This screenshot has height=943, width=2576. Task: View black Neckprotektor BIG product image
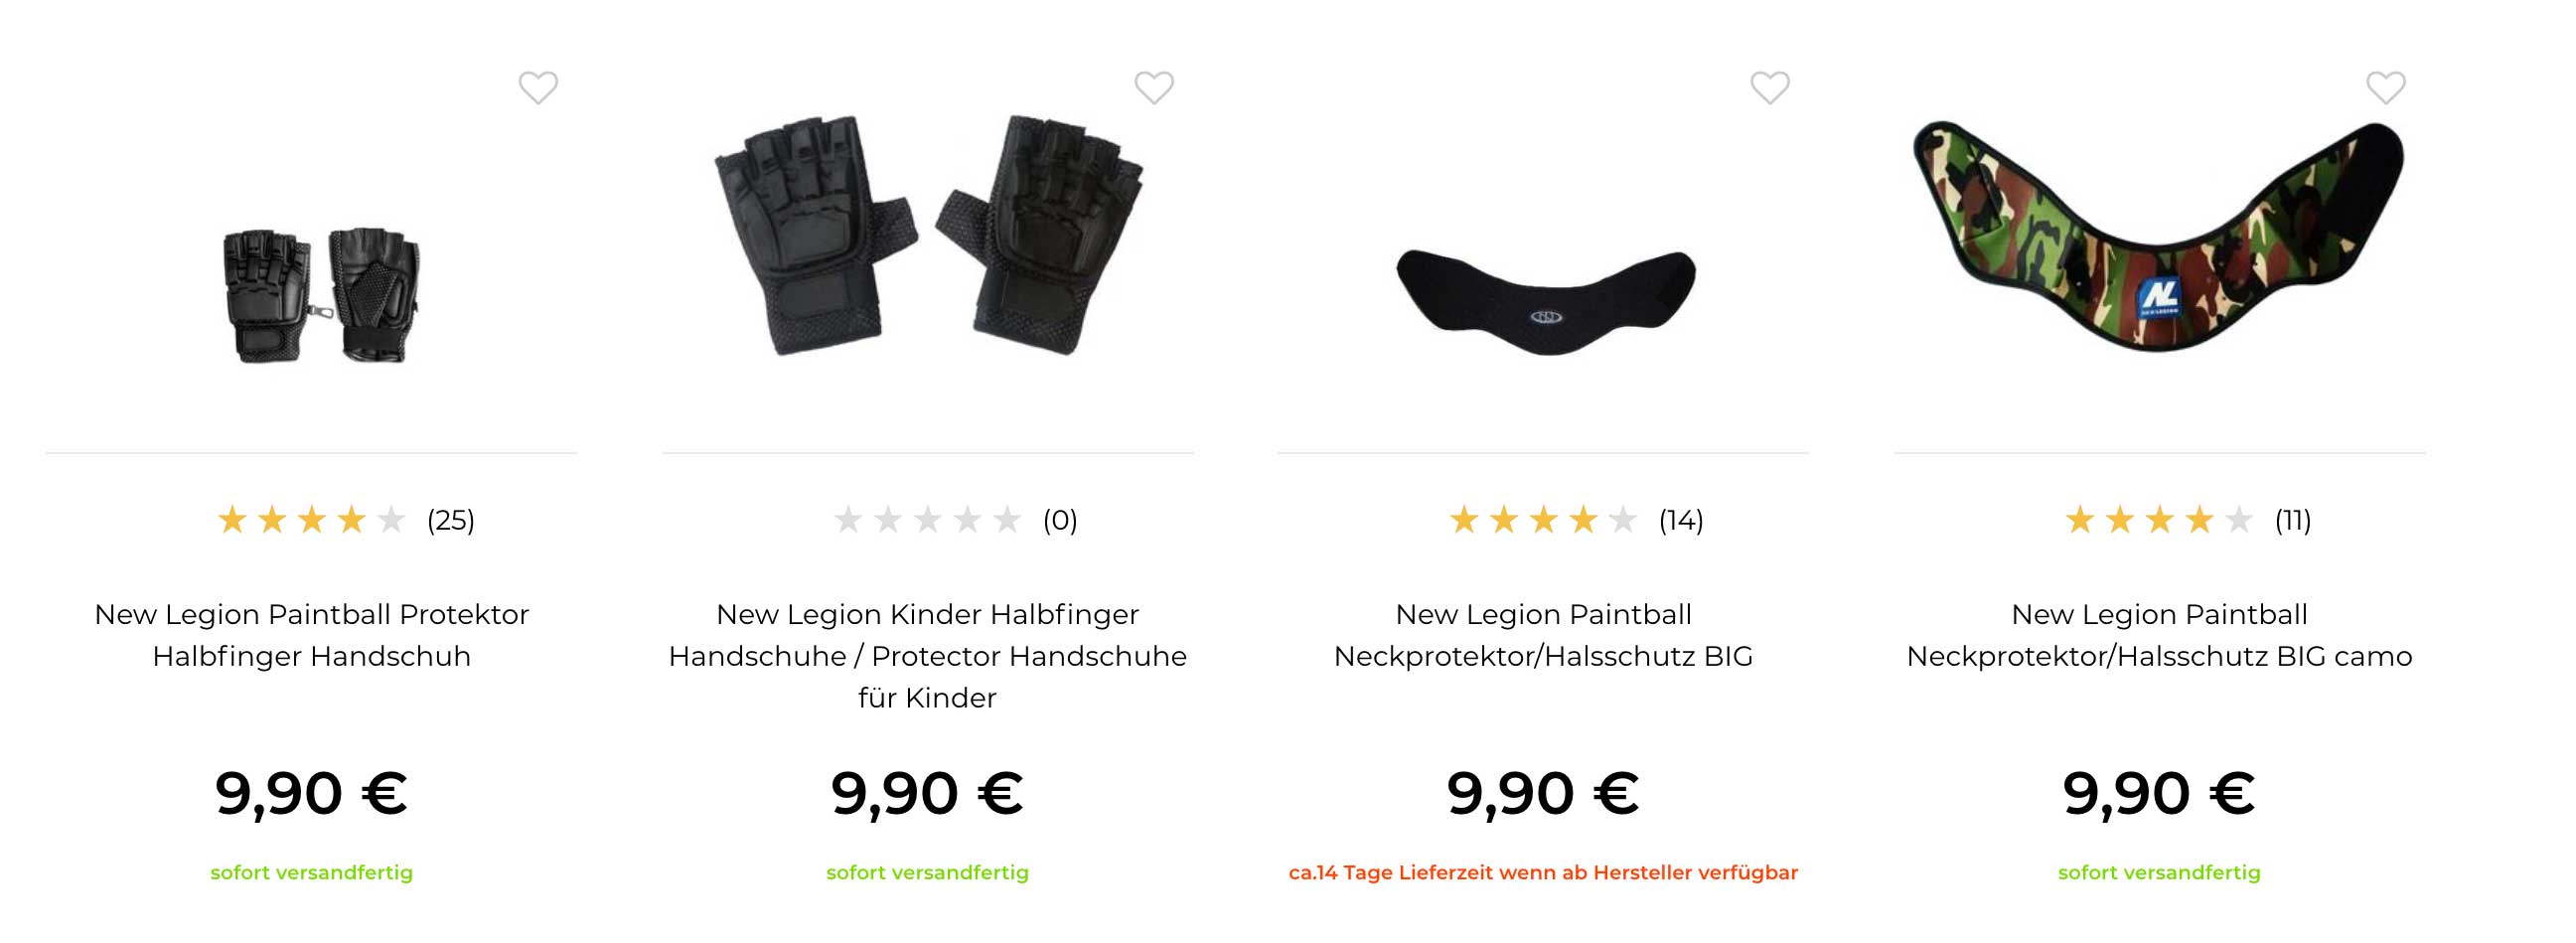click(x=1546, y=302)
